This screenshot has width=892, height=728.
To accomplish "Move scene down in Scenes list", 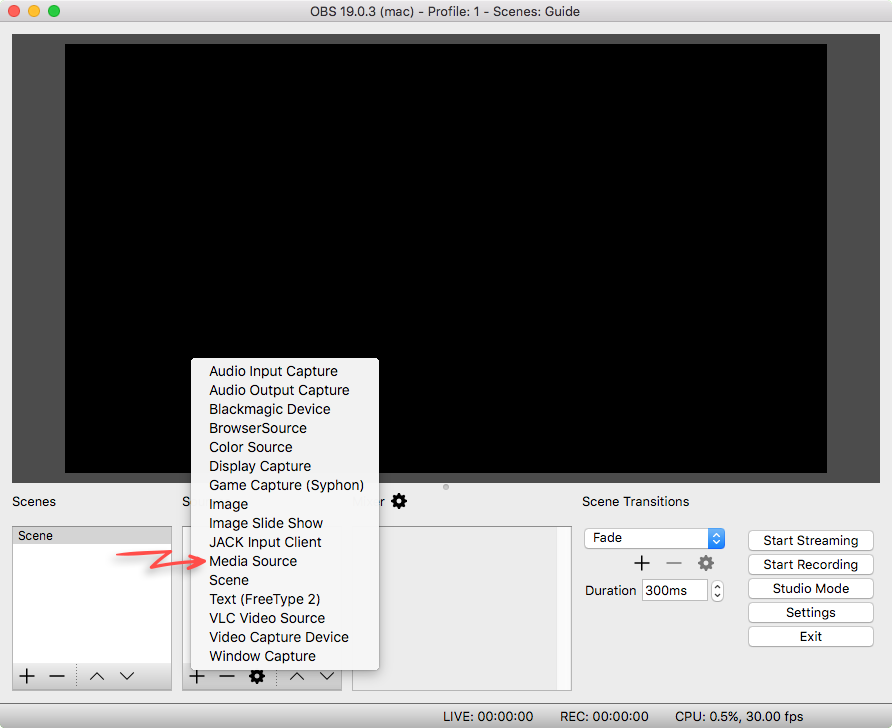I will point(127,676).
